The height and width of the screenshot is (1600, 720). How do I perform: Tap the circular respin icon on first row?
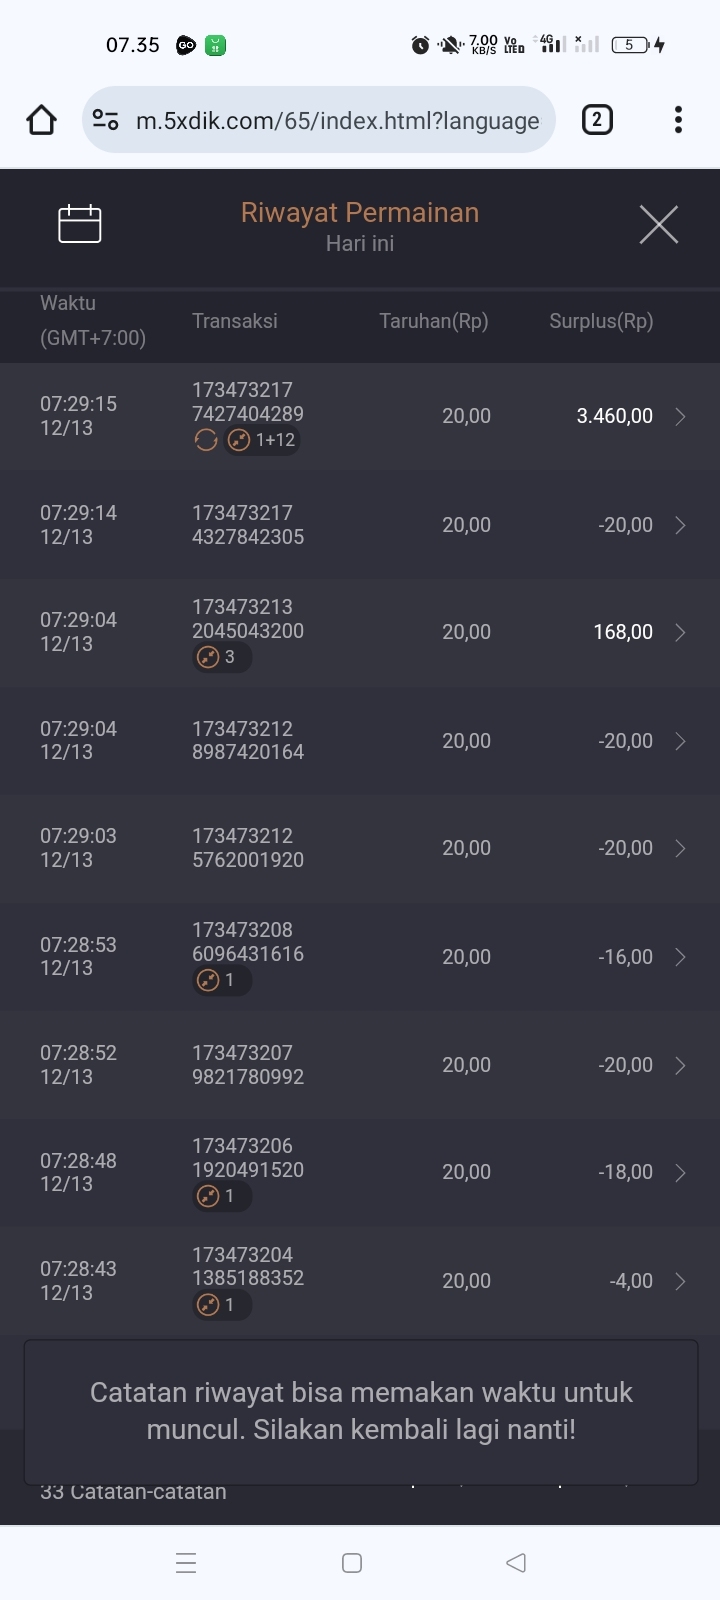pos(206,440)
